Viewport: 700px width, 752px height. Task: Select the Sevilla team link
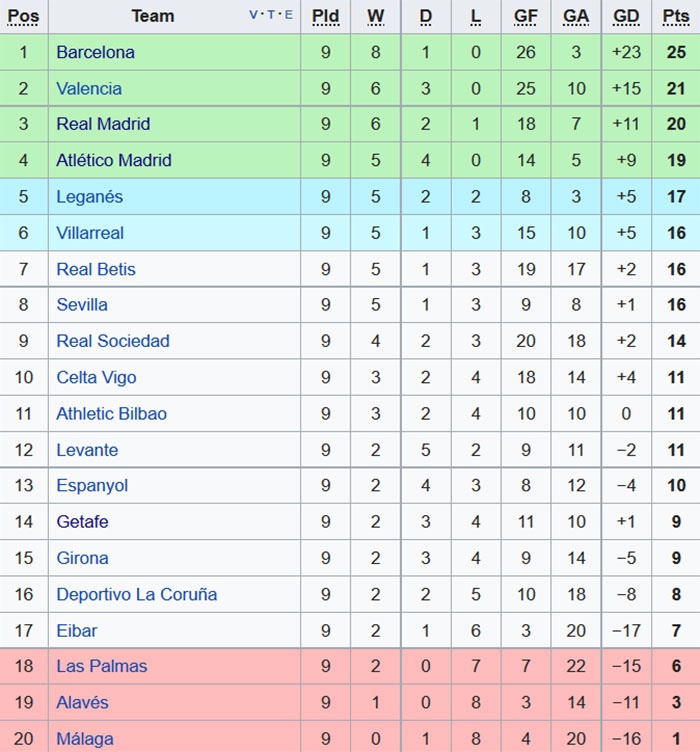click(82, 305)
